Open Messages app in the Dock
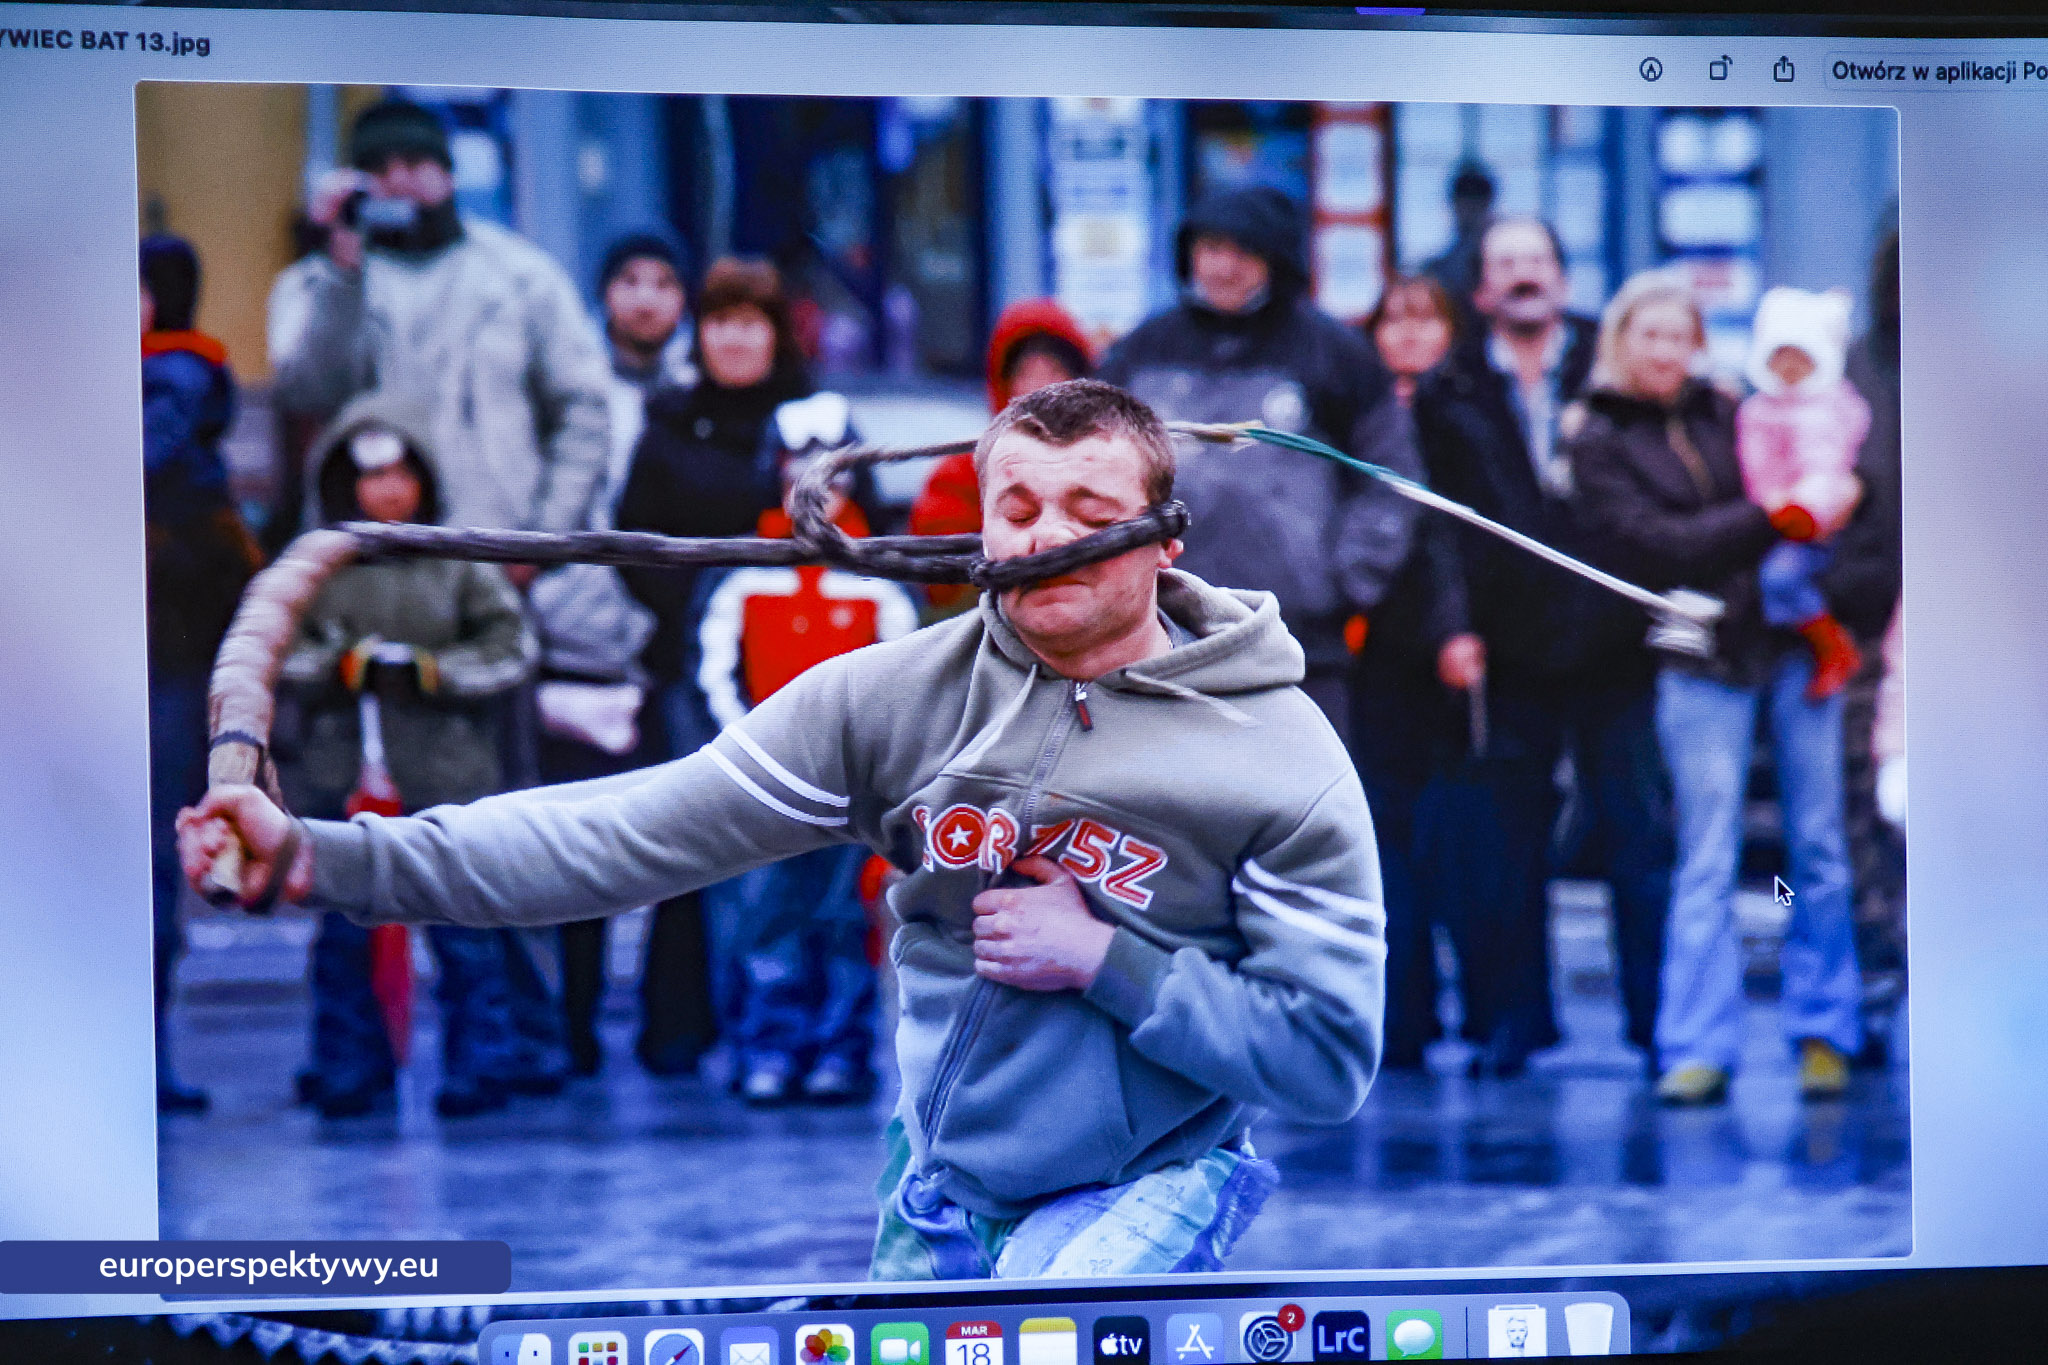2048x1365 pixels. pos(1414,1336)
